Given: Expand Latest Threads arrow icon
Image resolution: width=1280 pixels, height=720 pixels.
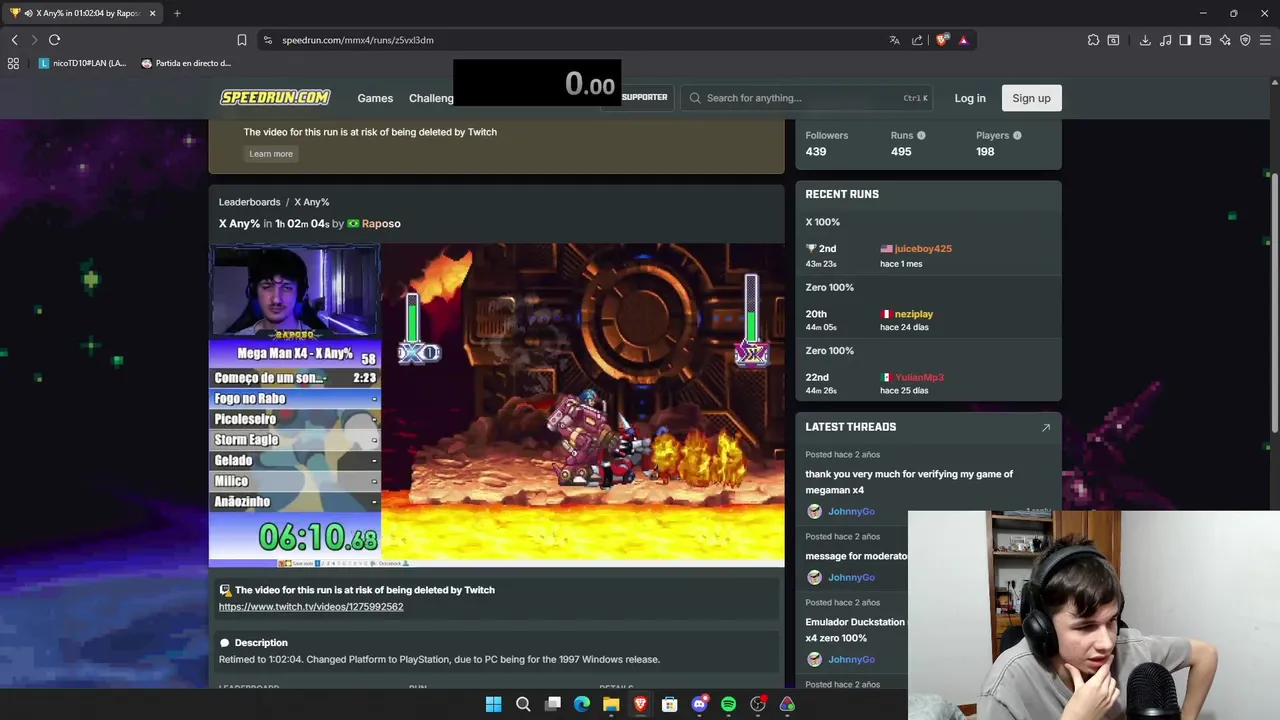Looking at the screenshot, I should coord(1046,427).
